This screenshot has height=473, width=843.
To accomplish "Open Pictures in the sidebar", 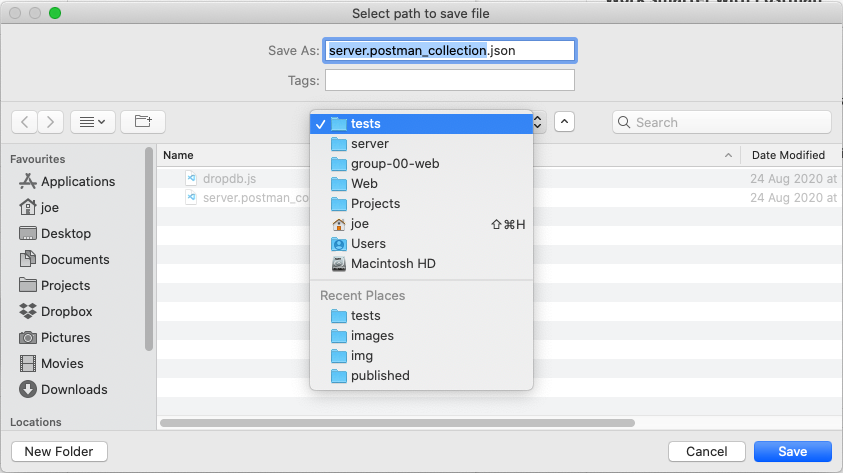I will click(54, 338).
